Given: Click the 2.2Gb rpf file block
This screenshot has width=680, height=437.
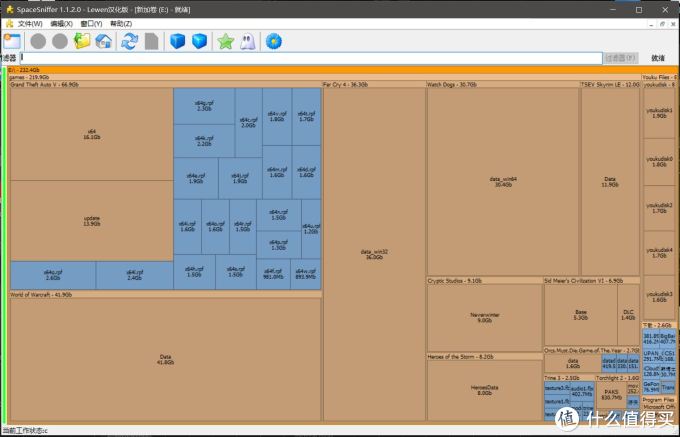Looking at the screenshot, I should point(204,141).
